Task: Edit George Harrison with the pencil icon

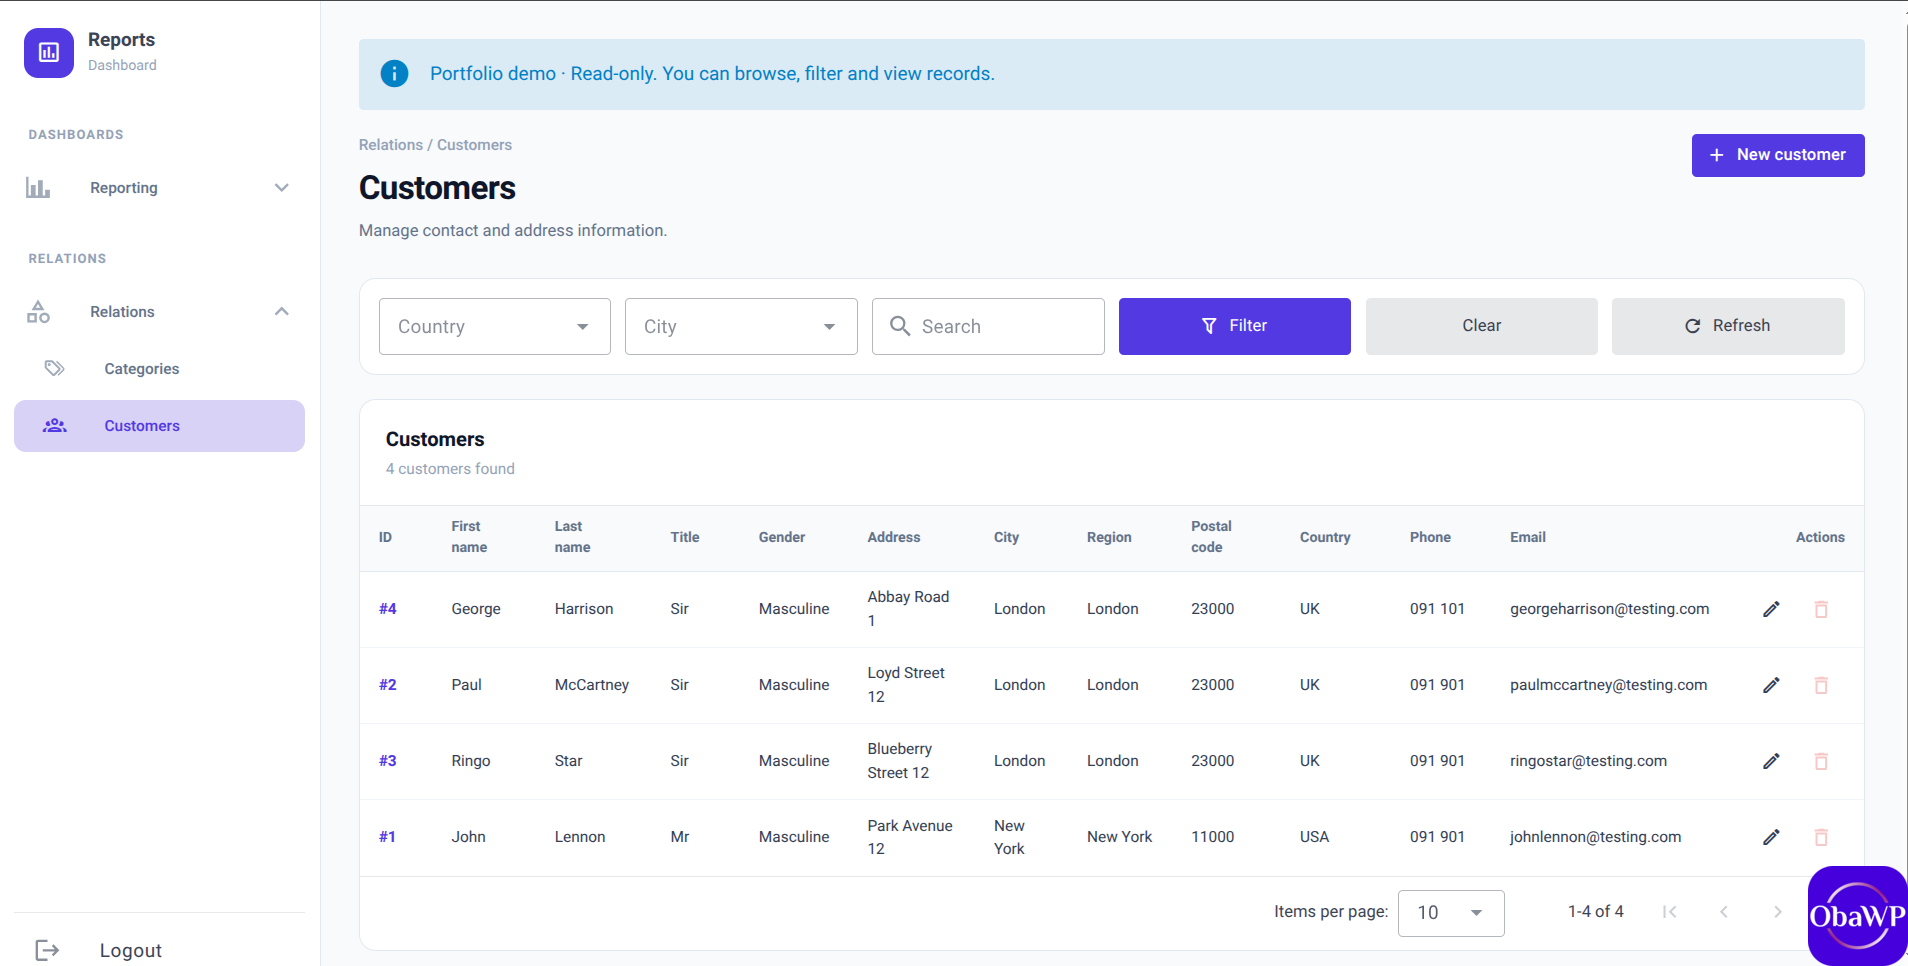Action: 1771,609
